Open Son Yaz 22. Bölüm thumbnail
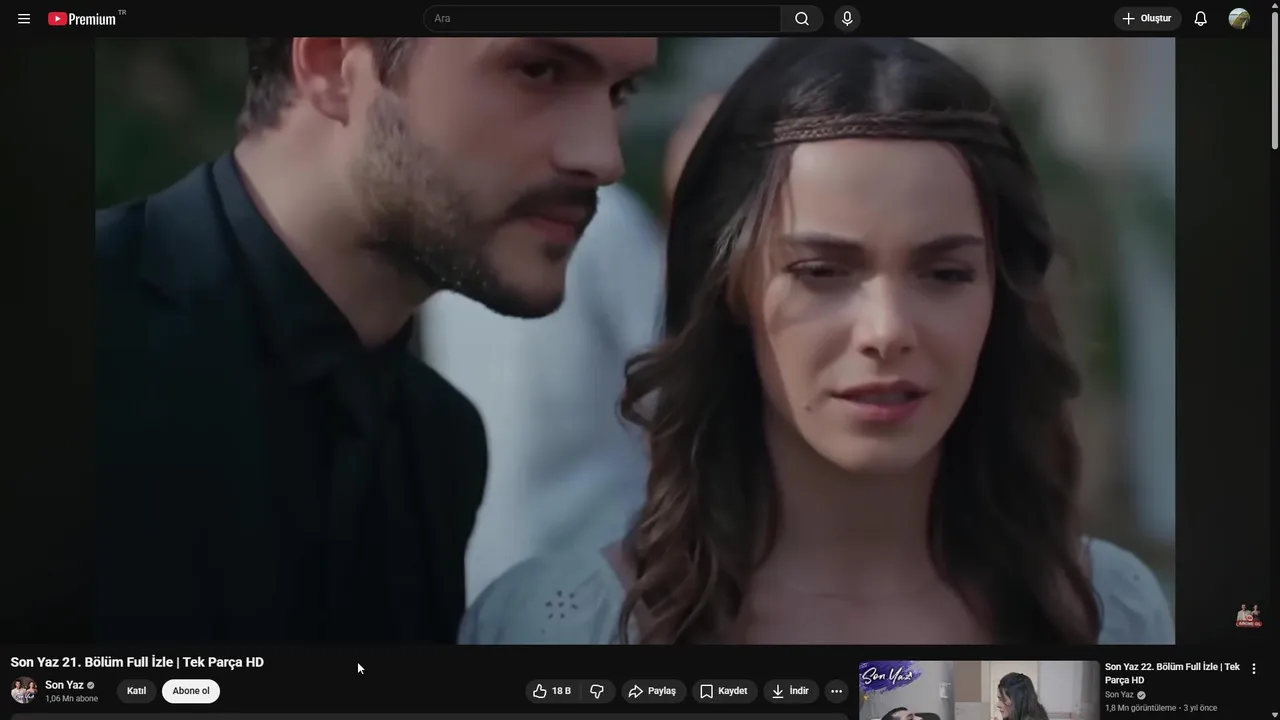The width and height of the screenshot is (1280, 720). [x=979, y=690]
